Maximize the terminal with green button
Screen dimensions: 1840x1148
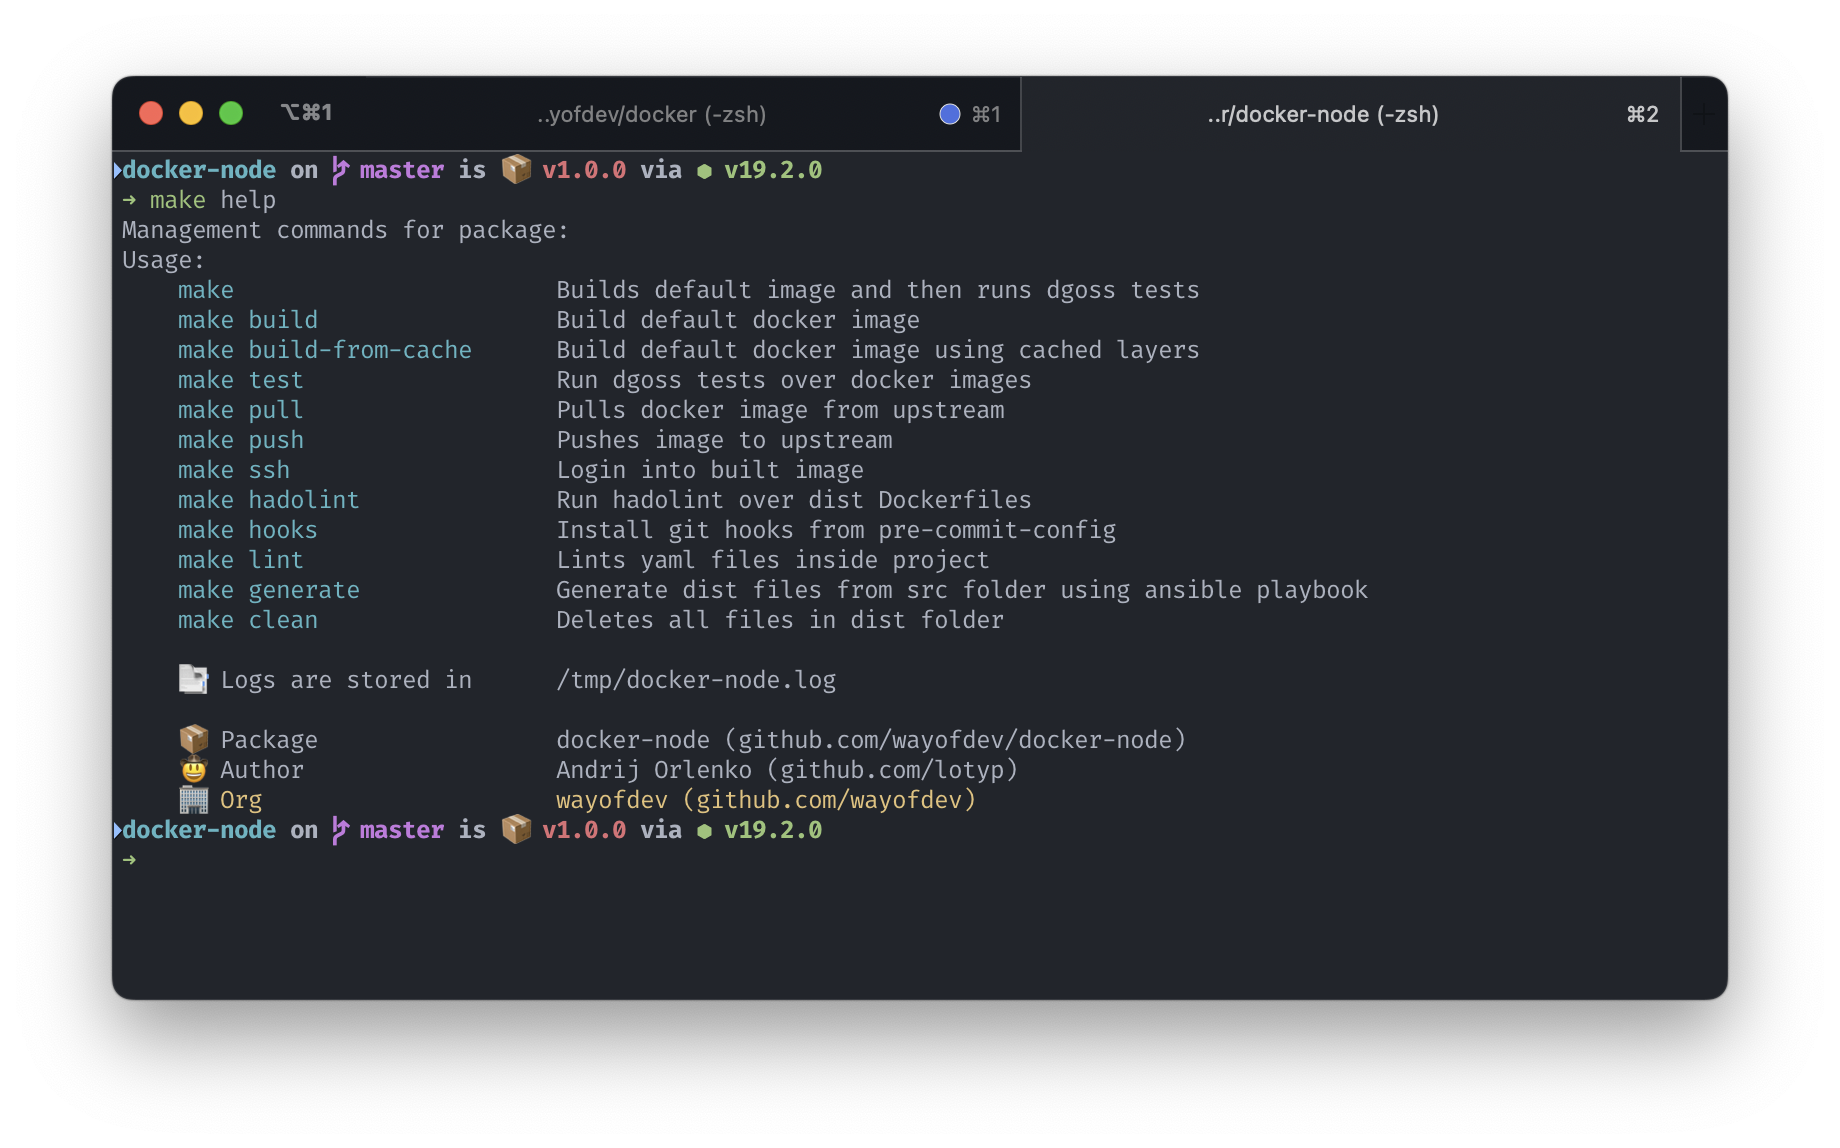(x=231, y=113)
